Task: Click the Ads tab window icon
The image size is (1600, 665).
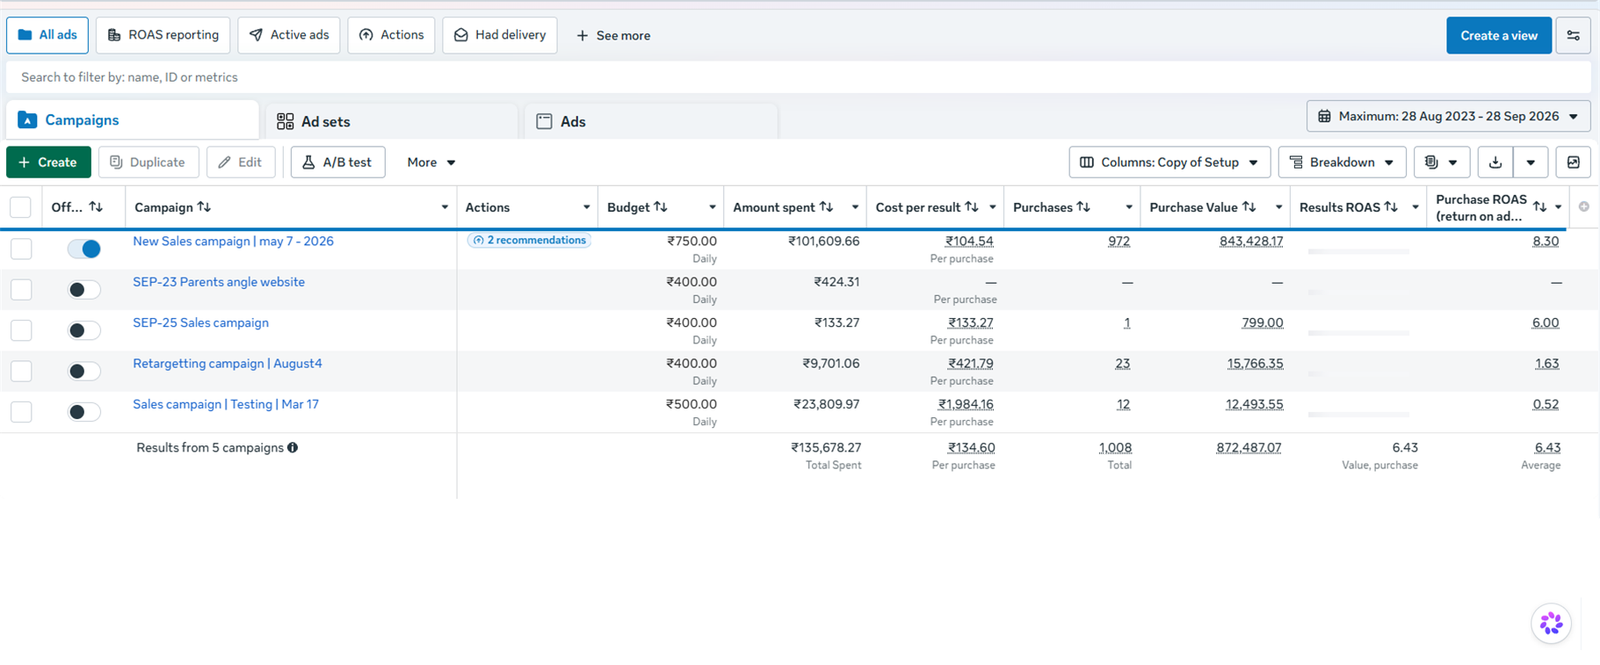Action: tap(544, 121)
